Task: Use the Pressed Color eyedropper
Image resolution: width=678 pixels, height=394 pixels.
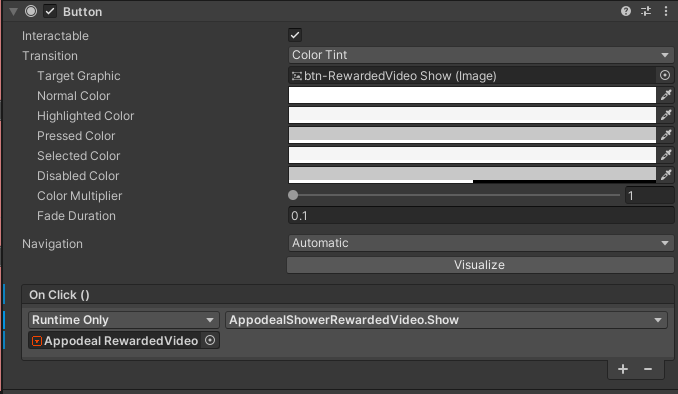Action: 666,135
